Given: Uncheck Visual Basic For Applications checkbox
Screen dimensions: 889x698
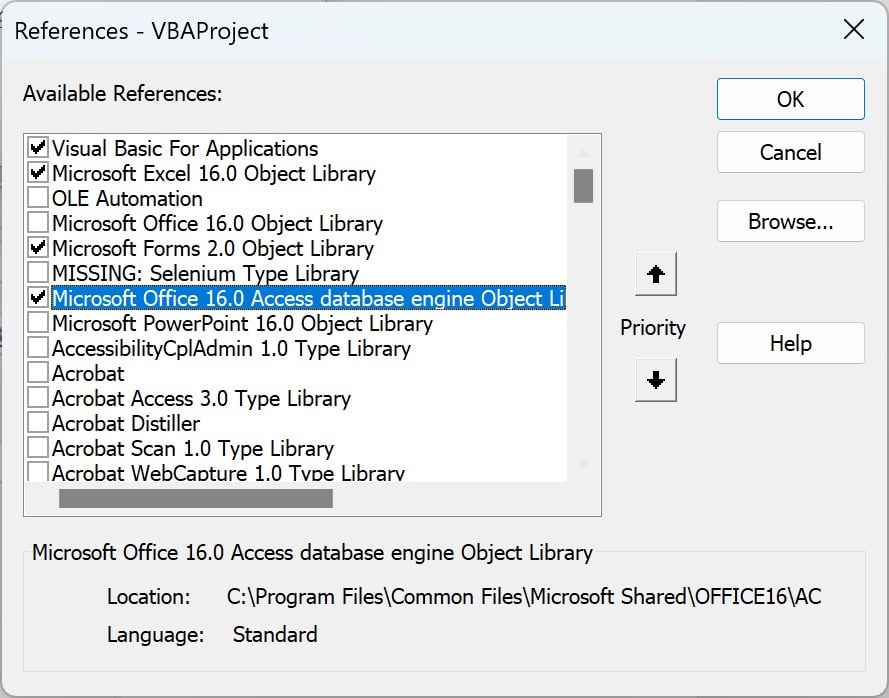Looking at the screenshot, I should tap(38, 148).
